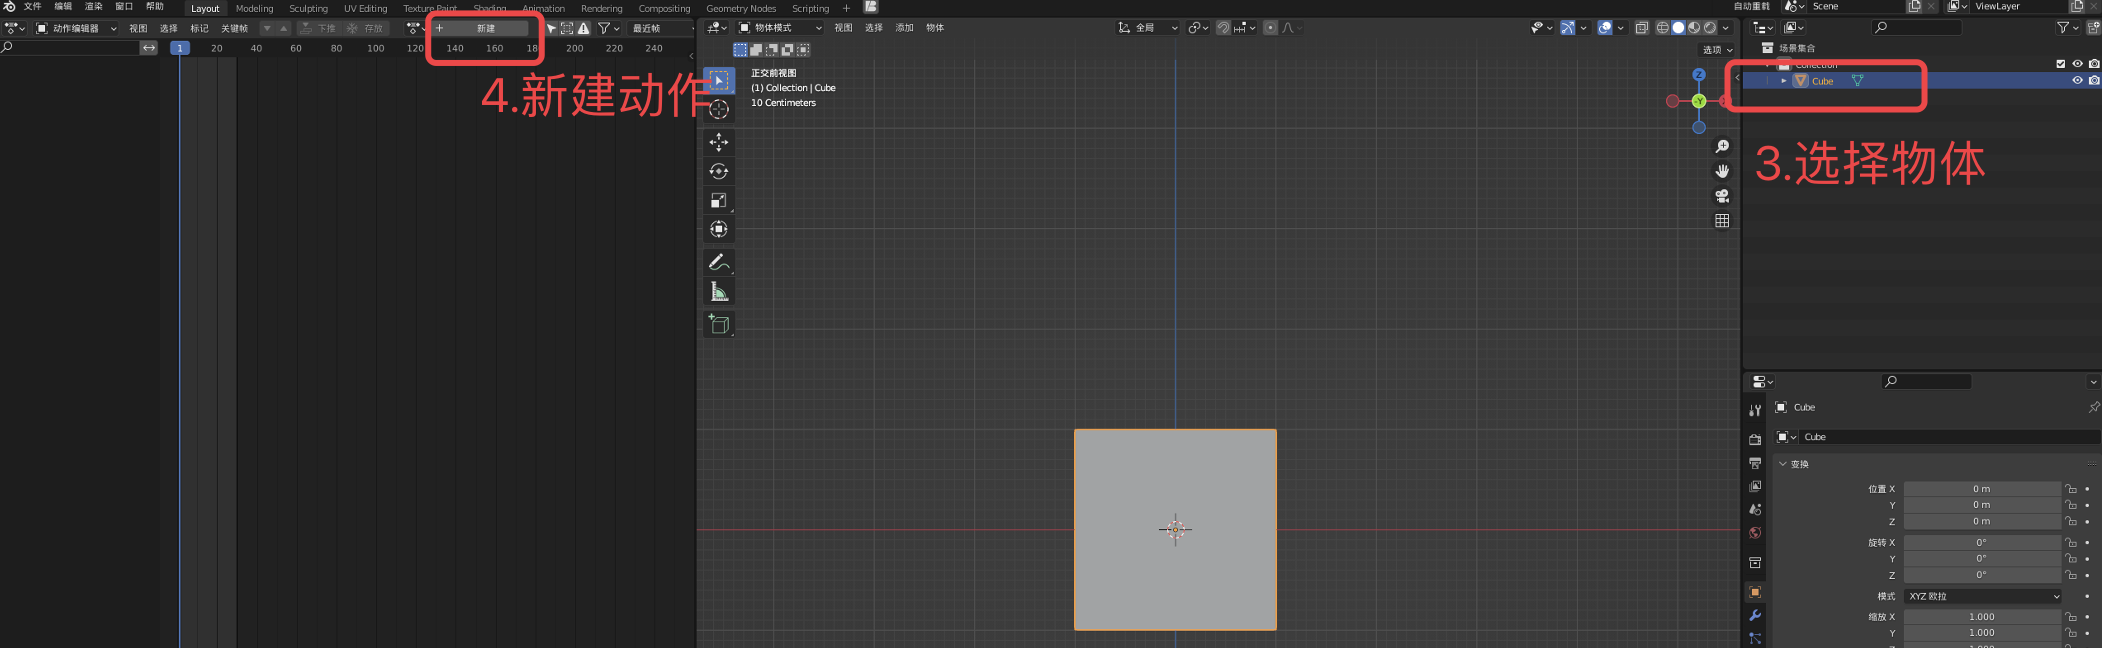This screenshot has height=648, width=2102.
Task: Switch to the Modeling workspace tab
Action: 254,8
